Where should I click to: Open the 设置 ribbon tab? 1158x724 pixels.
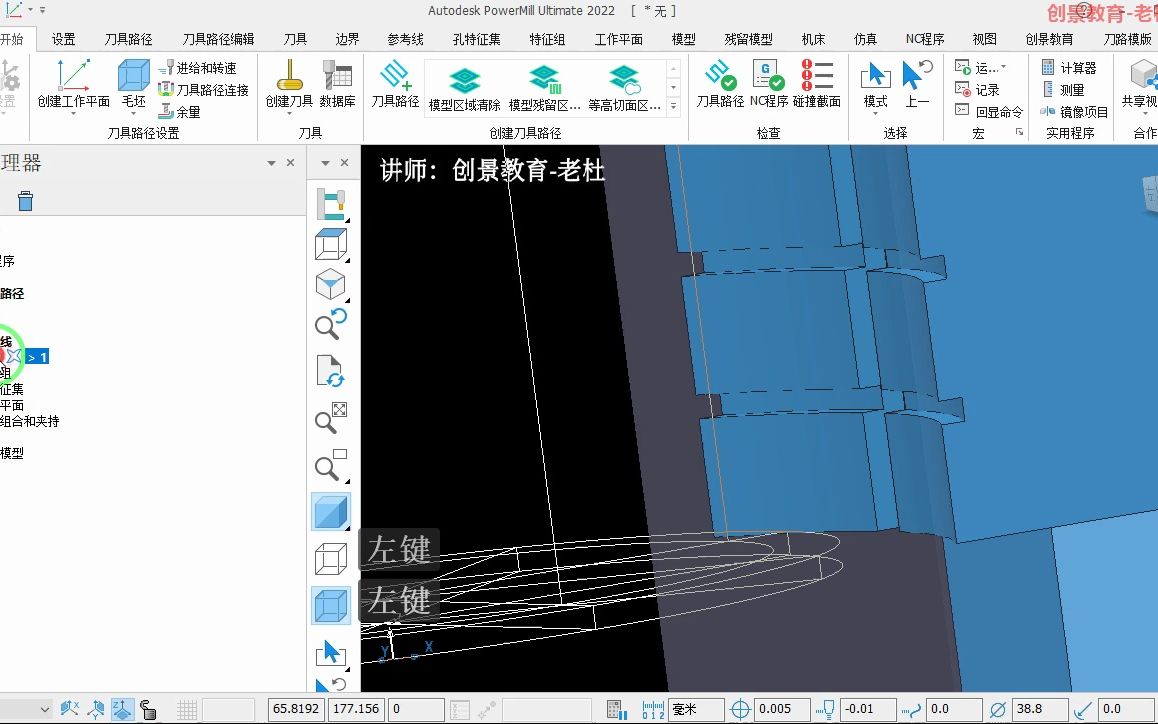64,39
